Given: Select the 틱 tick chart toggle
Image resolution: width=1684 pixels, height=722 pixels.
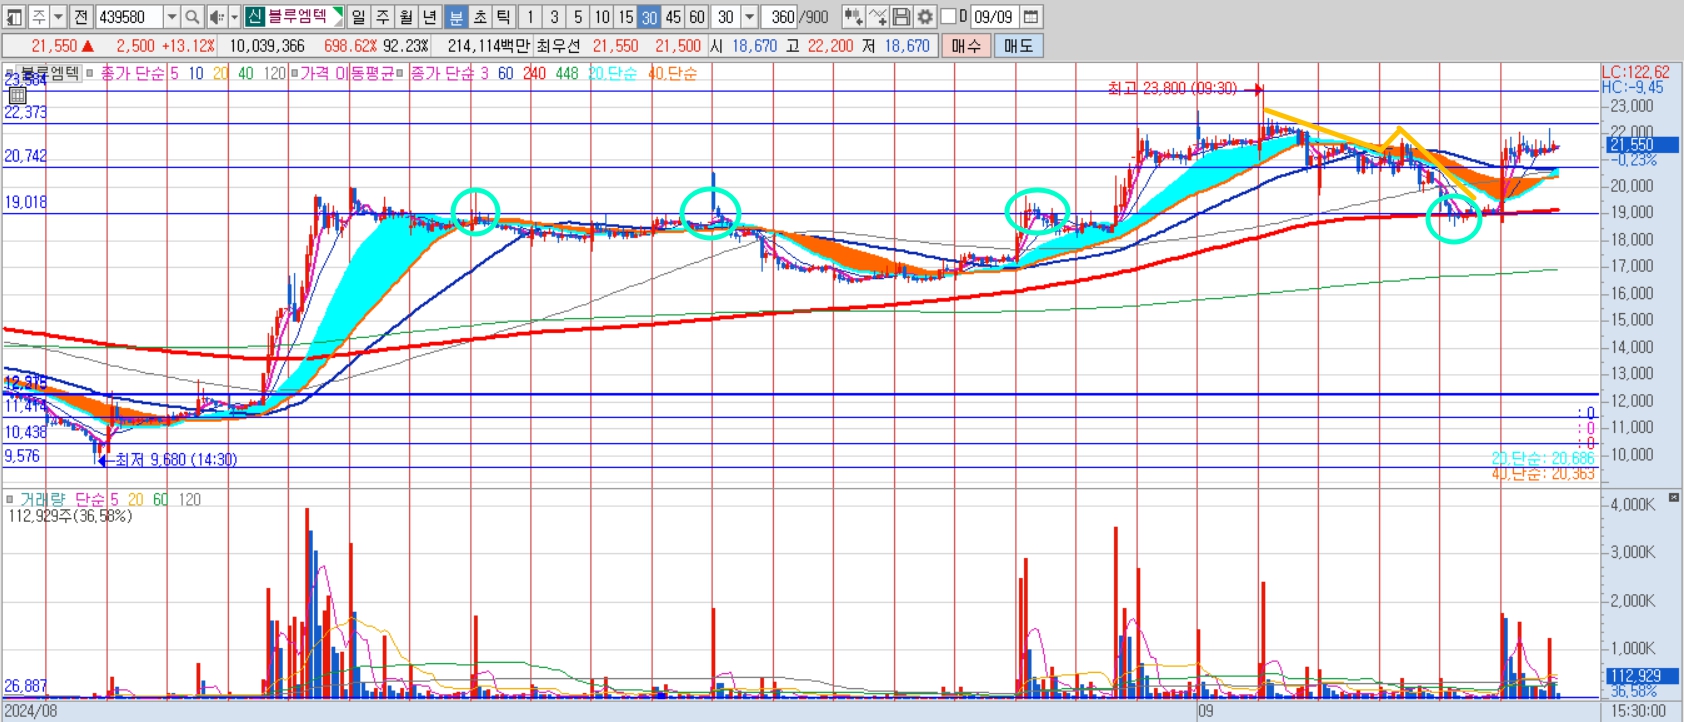Looking at the screenshot, I should tap(504, 17).
